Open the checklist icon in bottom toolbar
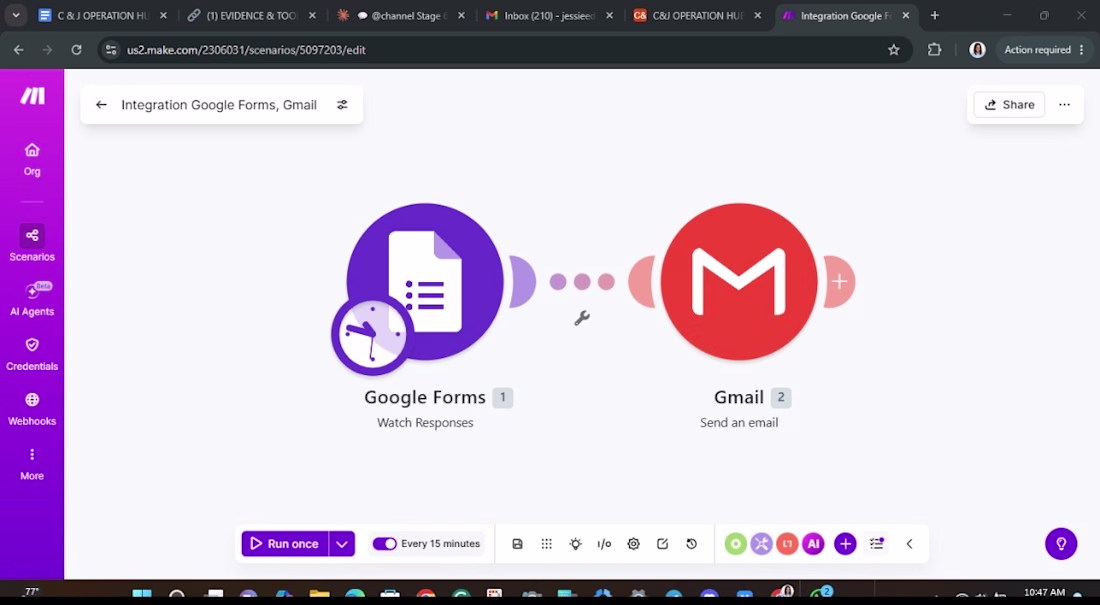Image resolution: width=1100 pixels, height=605 pixels. click(x=876, y=544)
